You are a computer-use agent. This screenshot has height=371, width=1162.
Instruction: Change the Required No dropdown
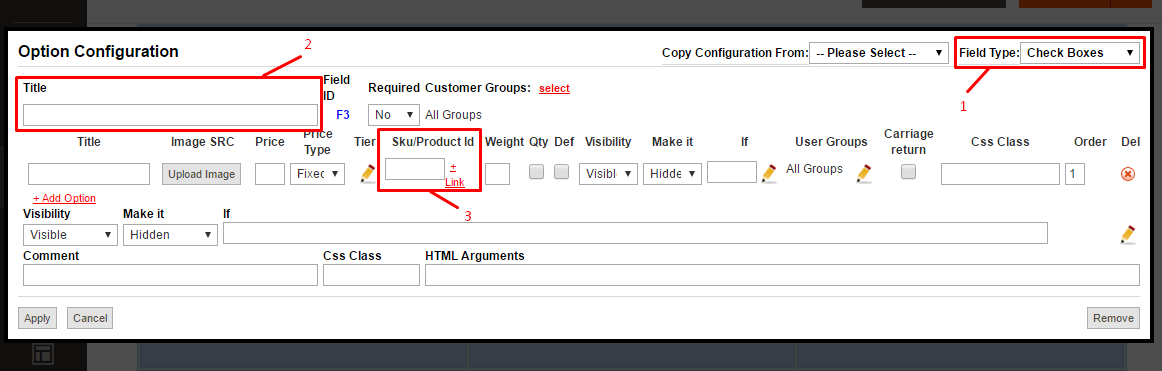point(394,115)
